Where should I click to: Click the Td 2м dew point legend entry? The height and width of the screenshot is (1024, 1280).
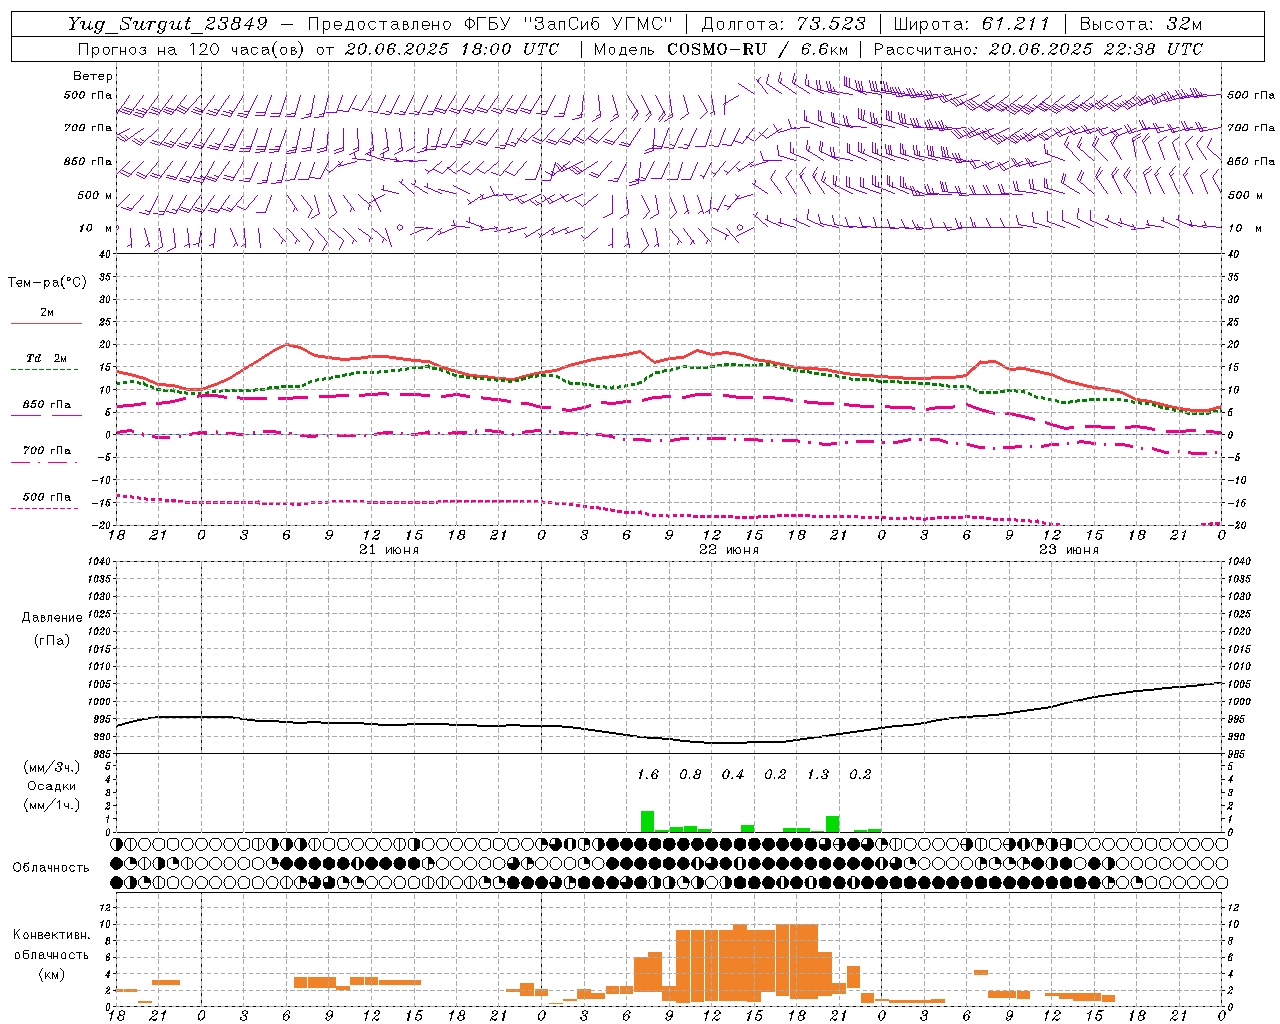tap(47, 358)
